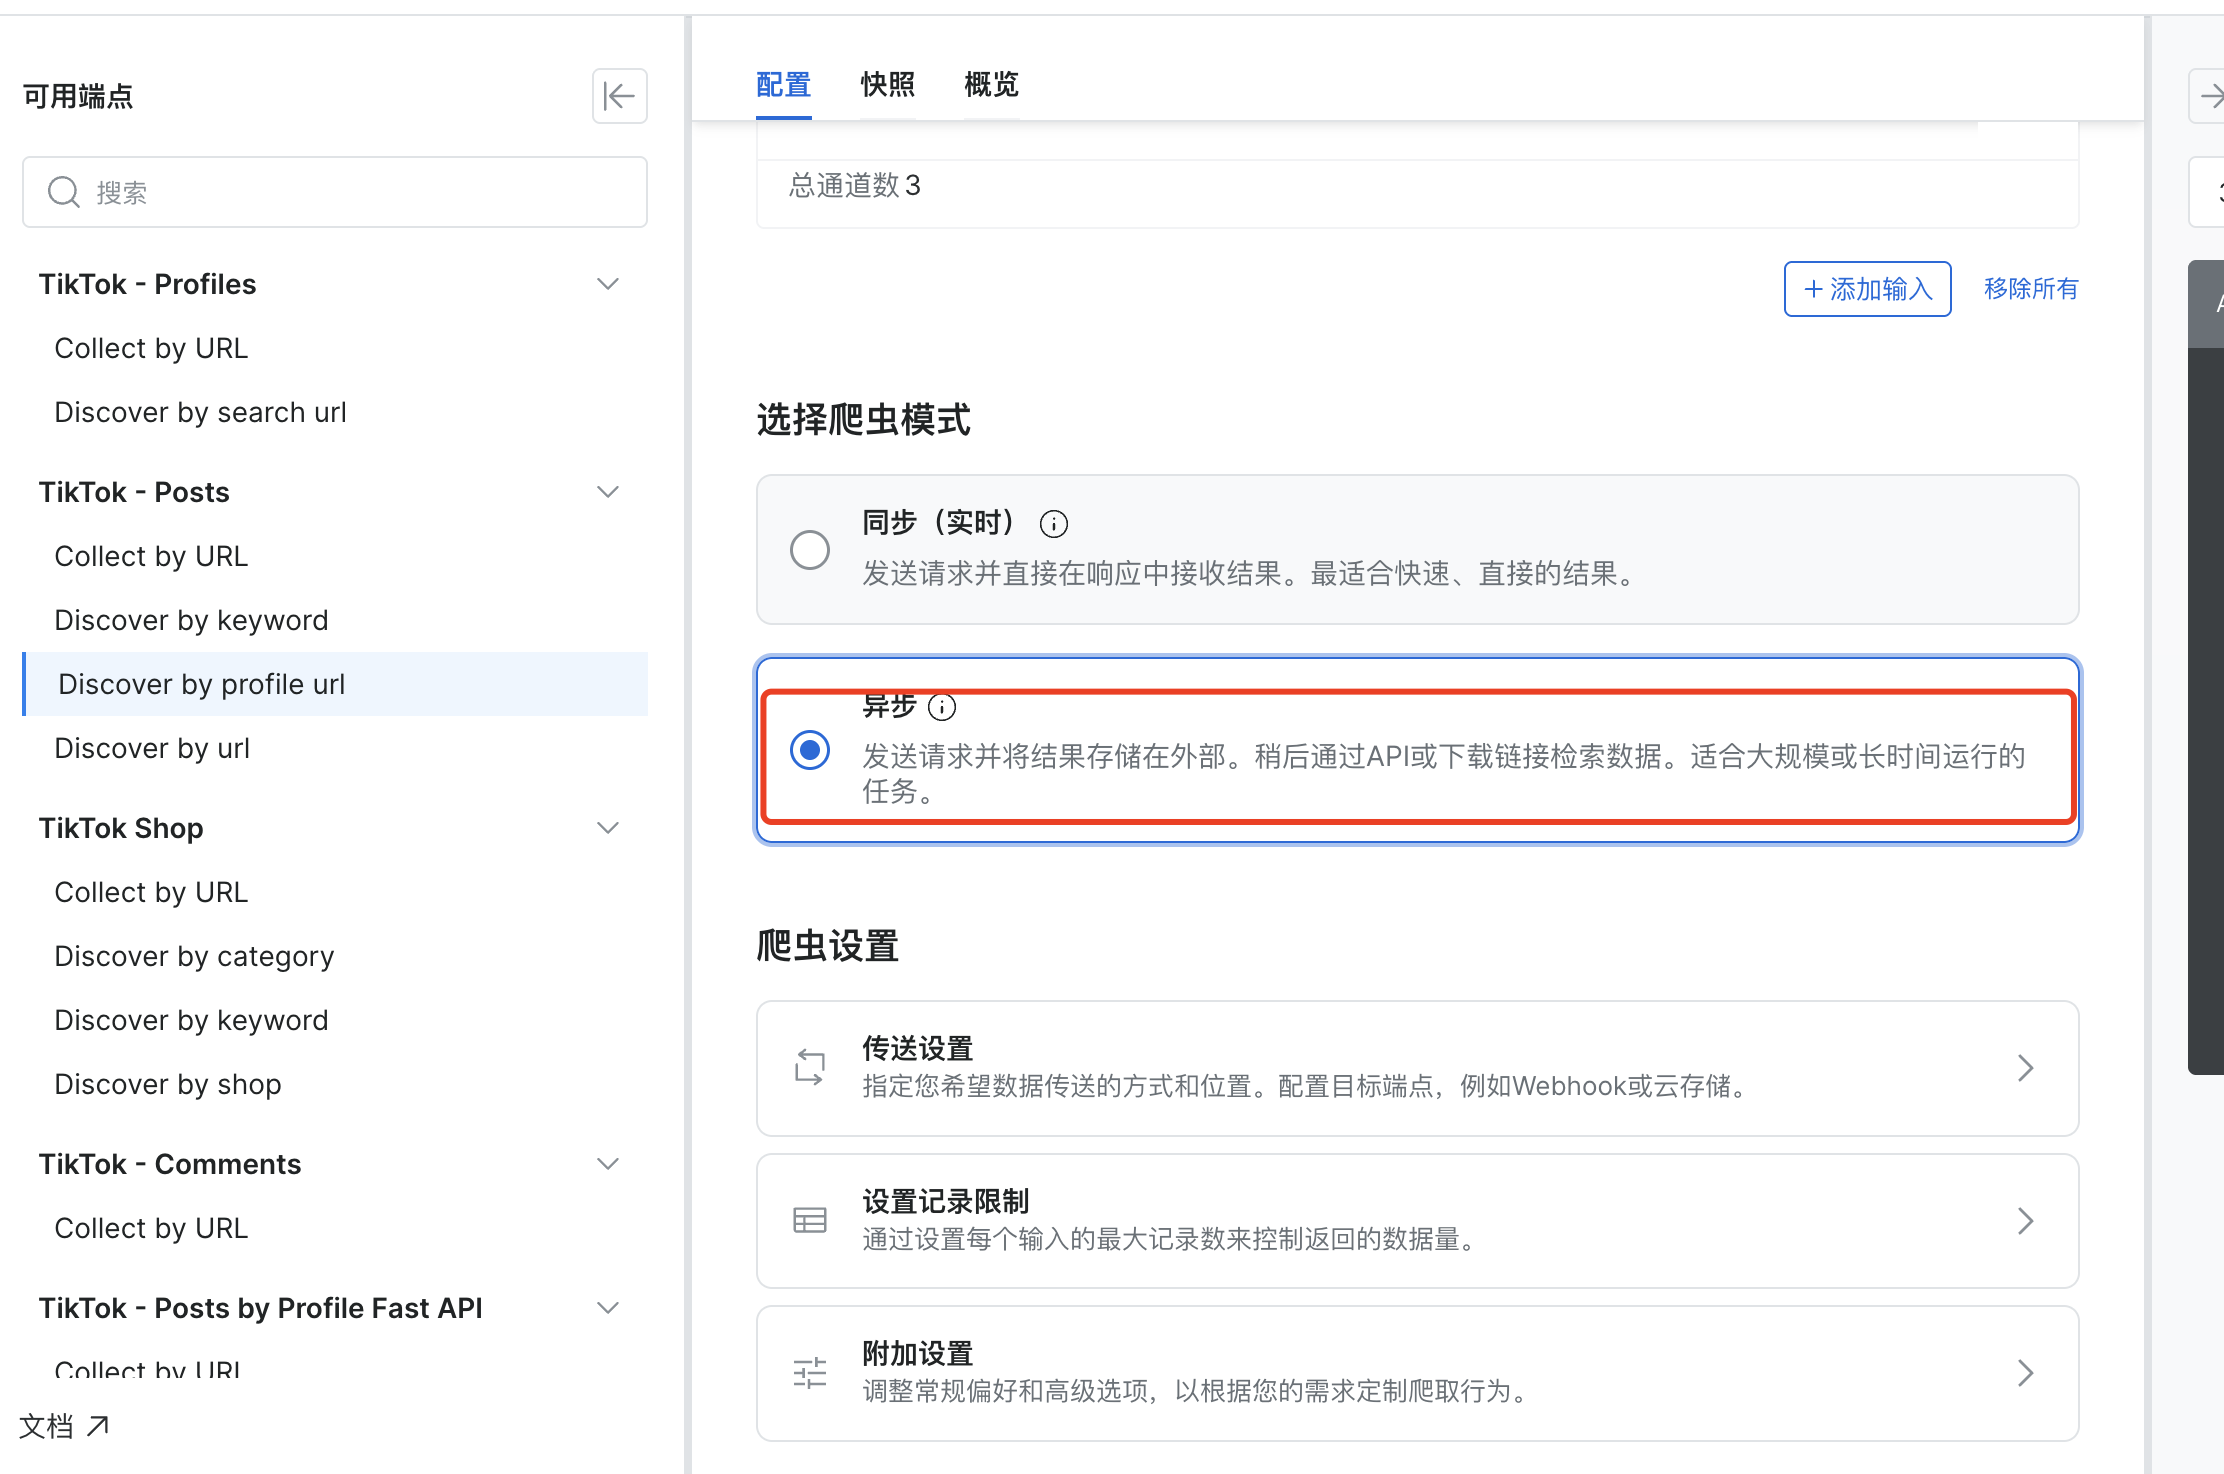This screenshot has height=1474, width=2224.
Task: Click the search magnifier icon
Action: (64, 192)
